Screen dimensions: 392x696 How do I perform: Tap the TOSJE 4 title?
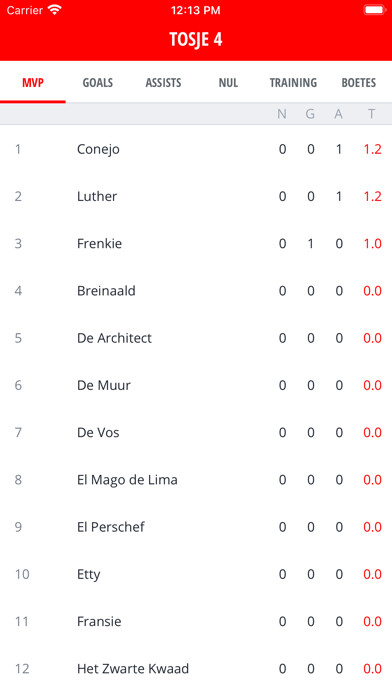(x=196, y=40)
